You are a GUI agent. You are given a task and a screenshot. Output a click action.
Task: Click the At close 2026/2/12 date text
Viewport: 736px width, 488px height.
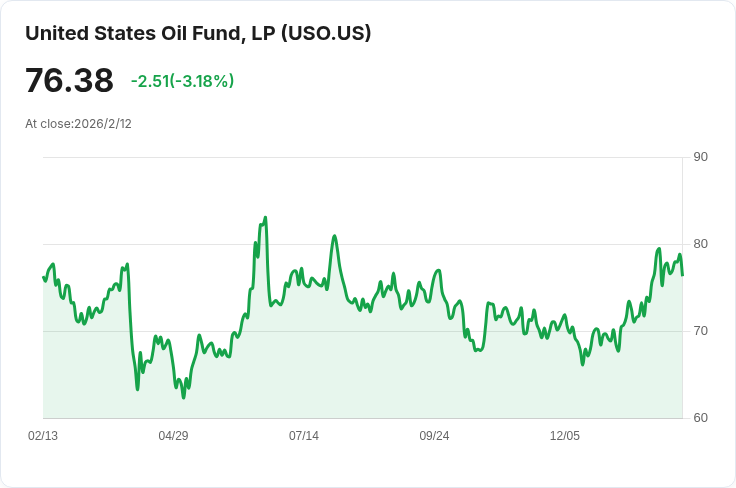click(78, 124)
